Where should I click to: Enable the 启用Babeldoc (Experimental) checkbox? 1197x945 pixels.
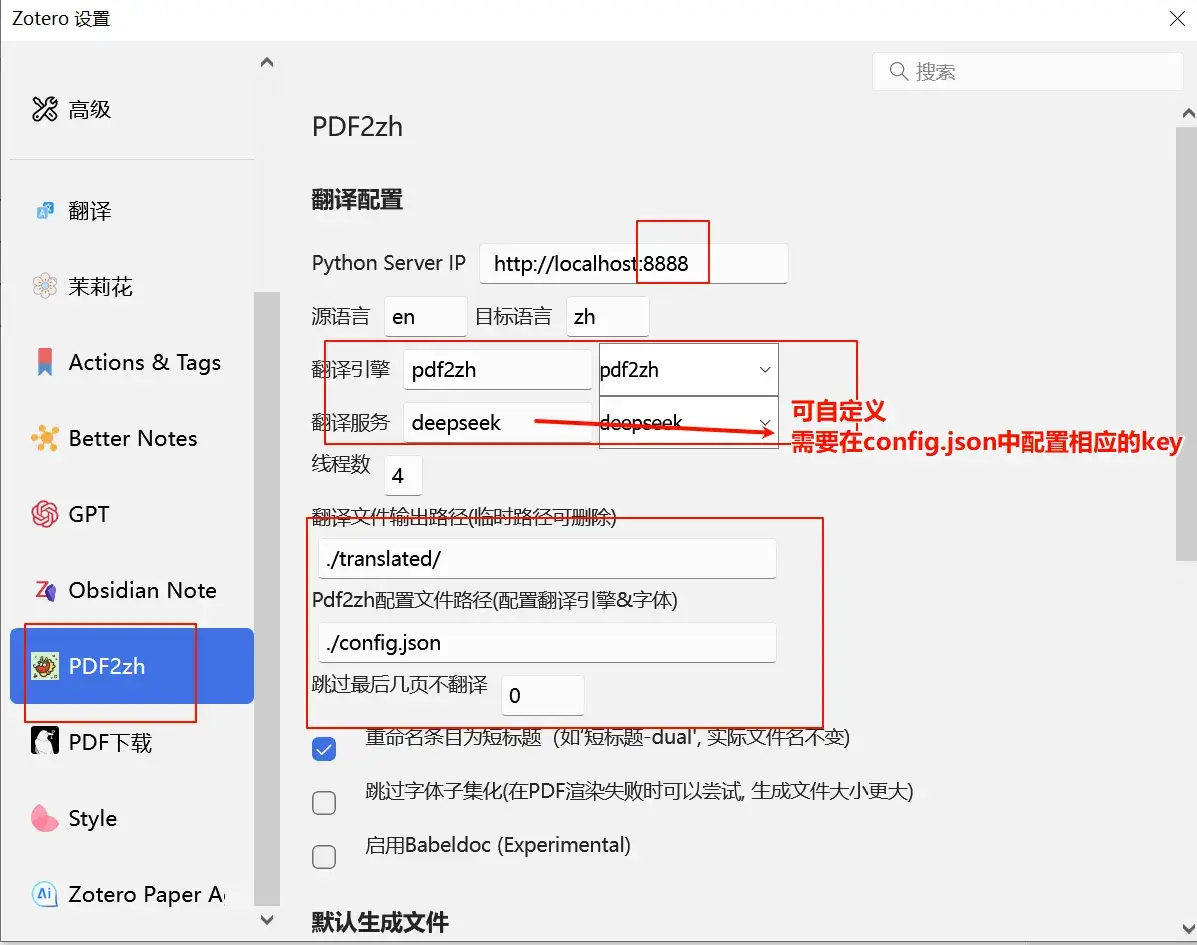(324, 857)
